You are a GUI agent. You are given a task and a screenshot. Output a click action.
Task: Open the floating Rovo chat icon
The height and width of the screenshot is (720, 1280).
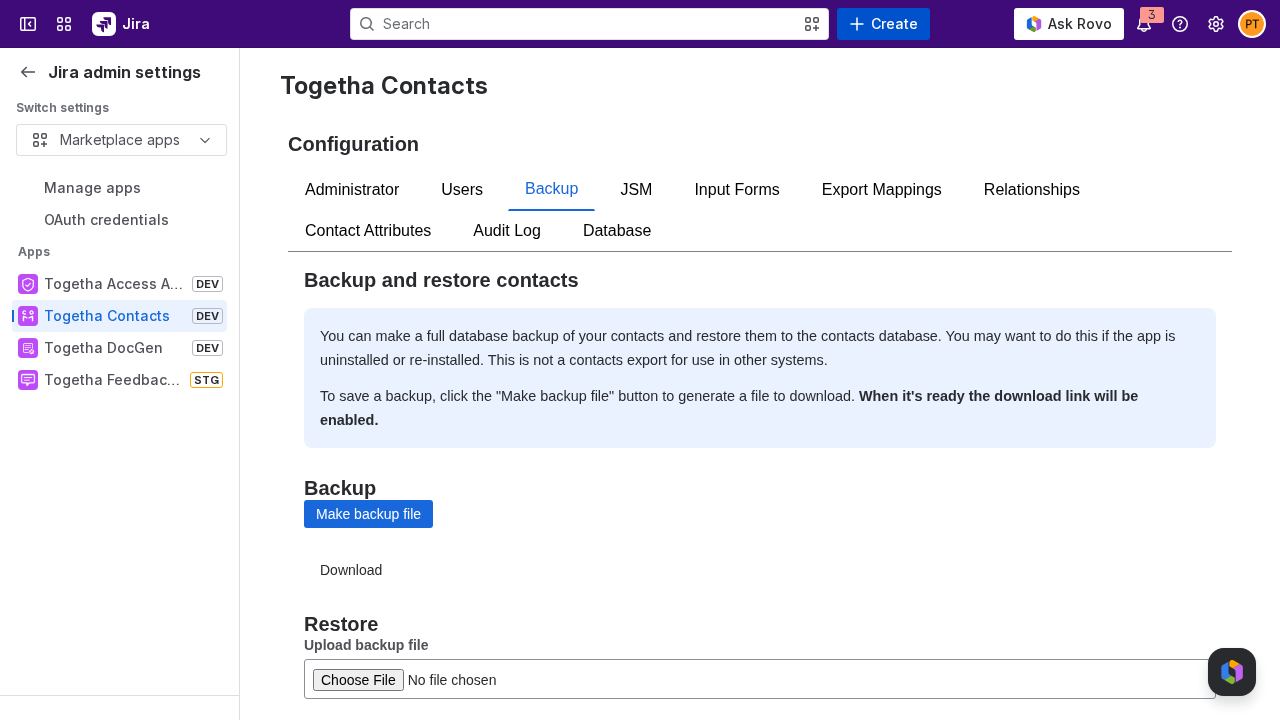pyautogui.click(x=1232, y=672)
